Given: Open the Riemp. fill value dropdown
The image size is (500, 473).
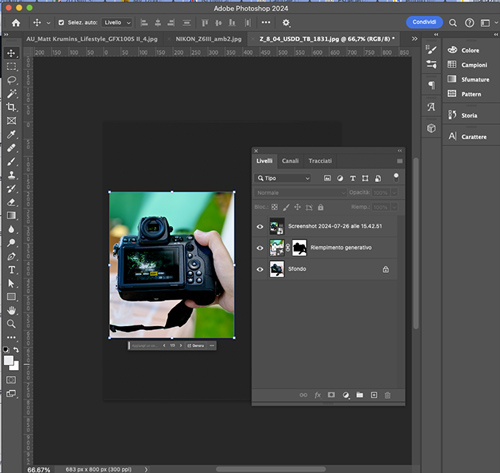Looking at the screenshot, I should tap(394, 207).
